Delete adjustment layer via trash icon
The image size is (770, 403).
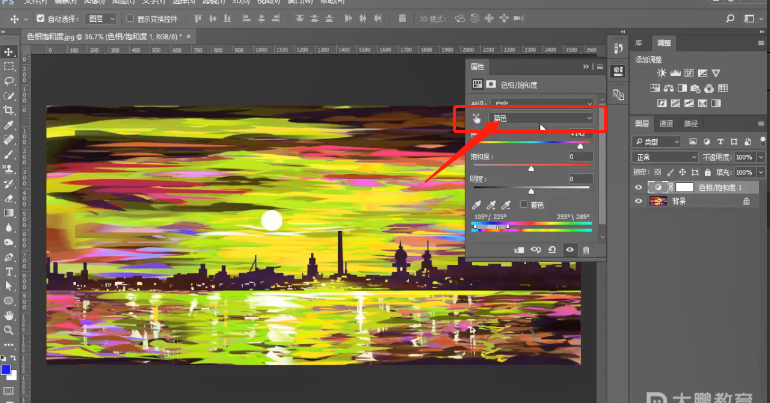tap(586, 249)
